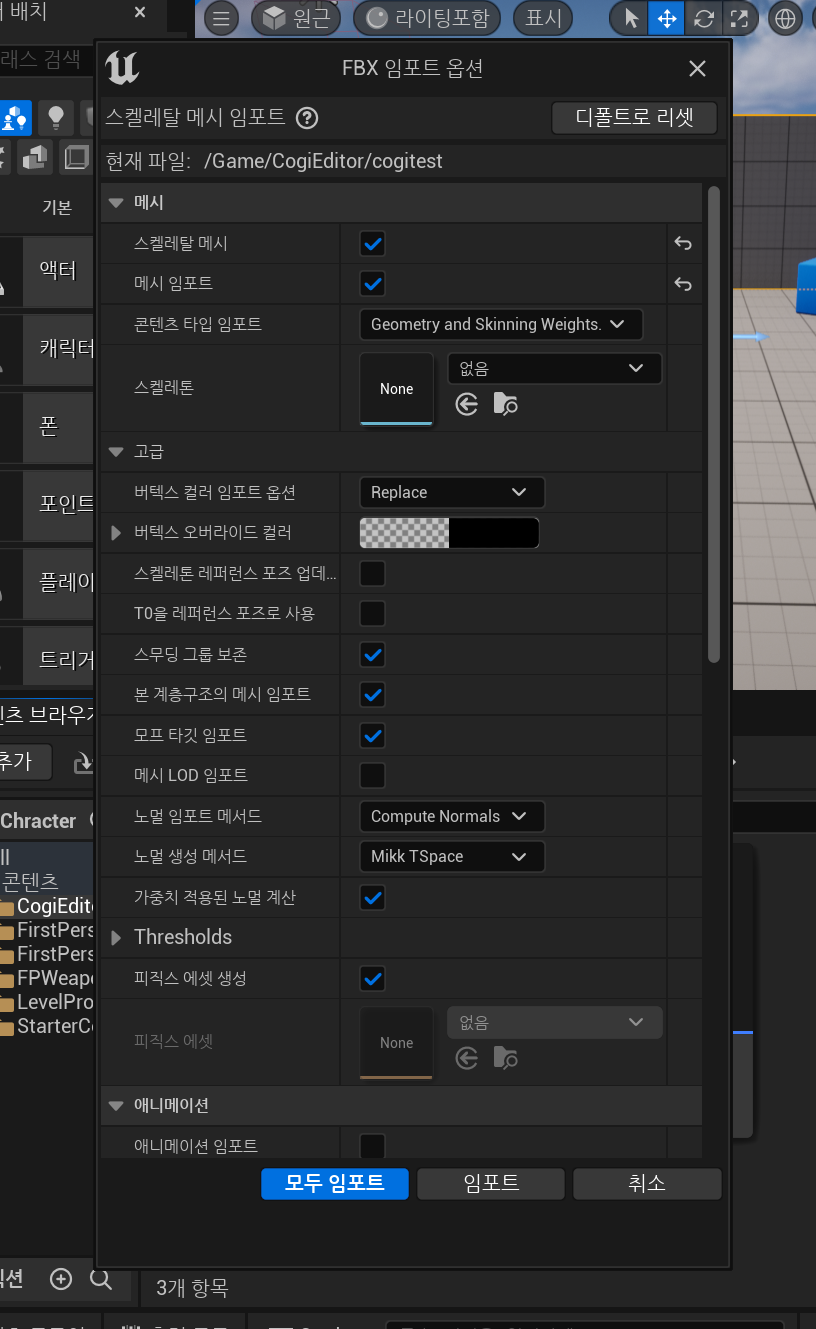Select StarterContent folder in content tree
Viewport: 816px width, 1329px height.
tap(47, 1026)
